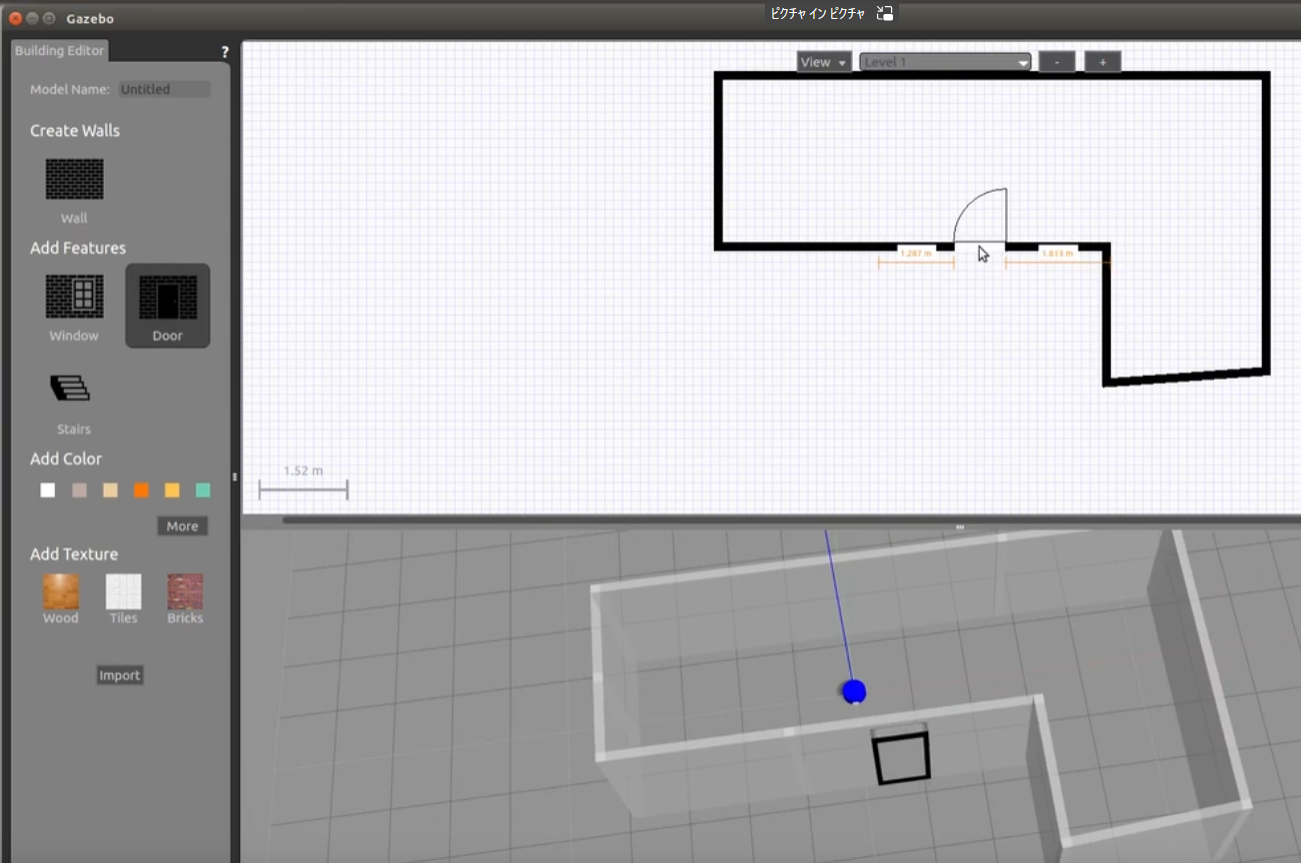Pick the white color swatch
Viewport: 1301px width, 863px height.
click(47, 489)
